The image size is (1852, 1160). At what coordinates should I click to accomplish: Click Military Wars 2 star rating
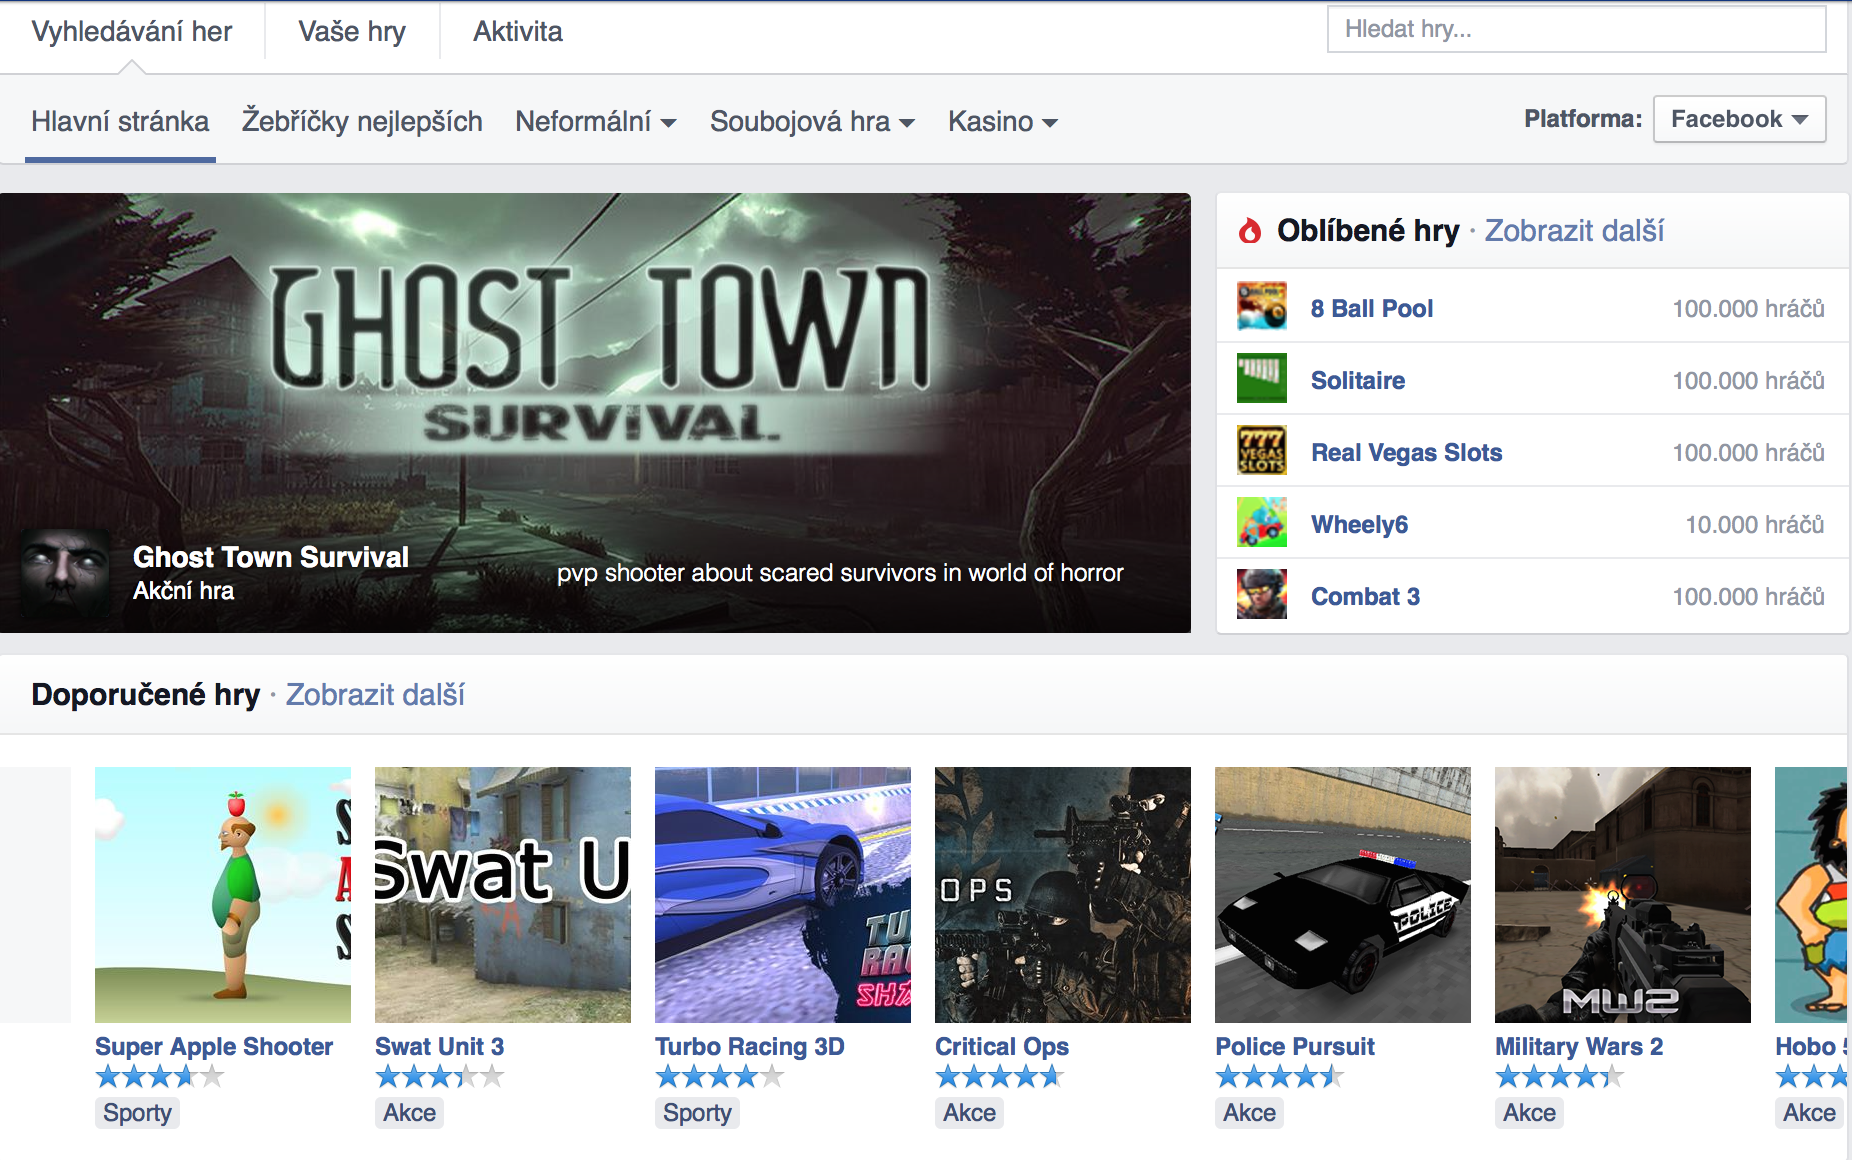coord(1560,1077)
